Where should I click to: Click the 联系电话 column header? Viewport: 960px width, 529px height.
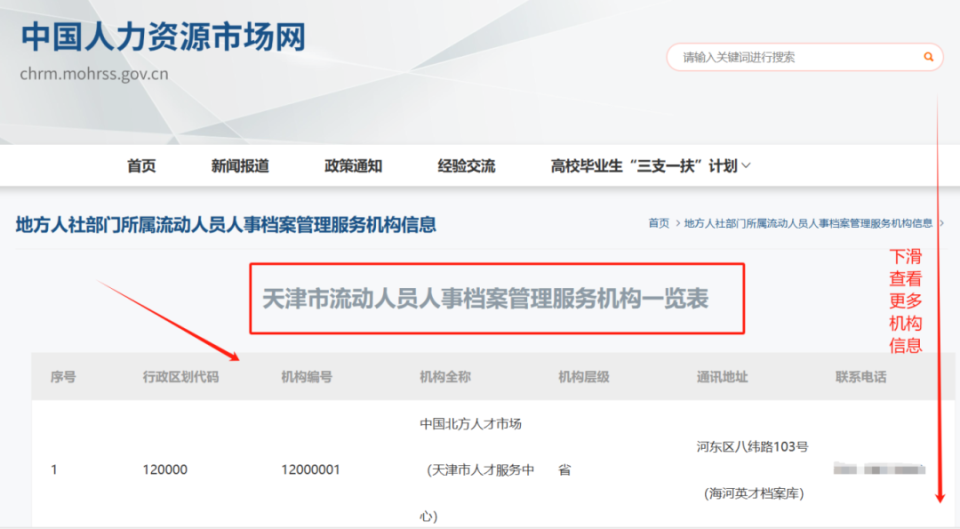pyautogui.click(x=861, y=377)
